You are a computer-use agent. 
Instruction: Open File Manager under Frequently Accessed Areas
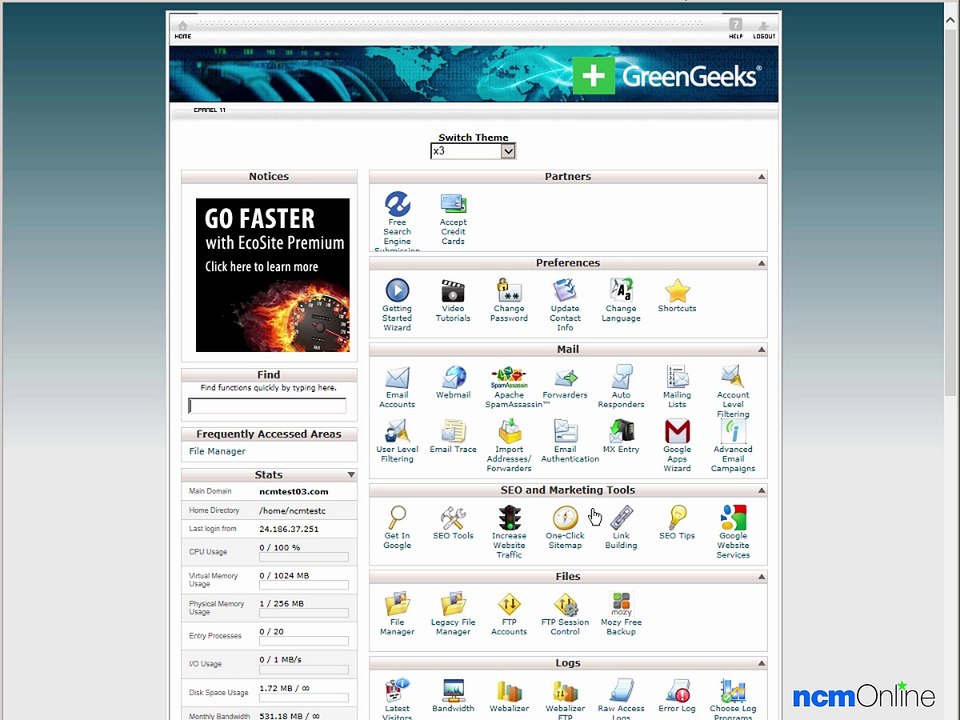217,451
